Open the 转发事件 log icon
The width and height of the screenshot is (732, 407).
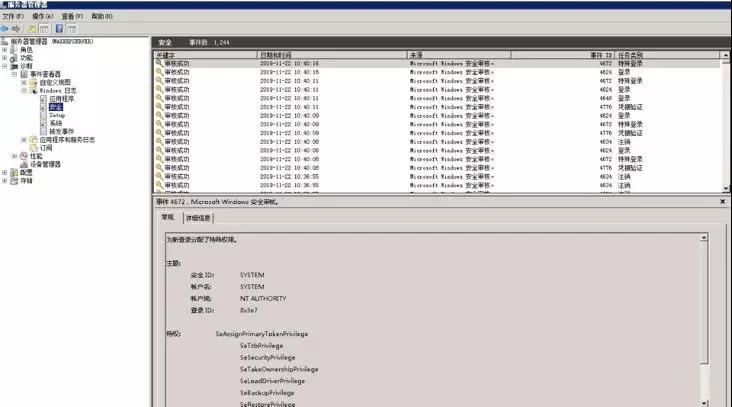tap(43, 132)
